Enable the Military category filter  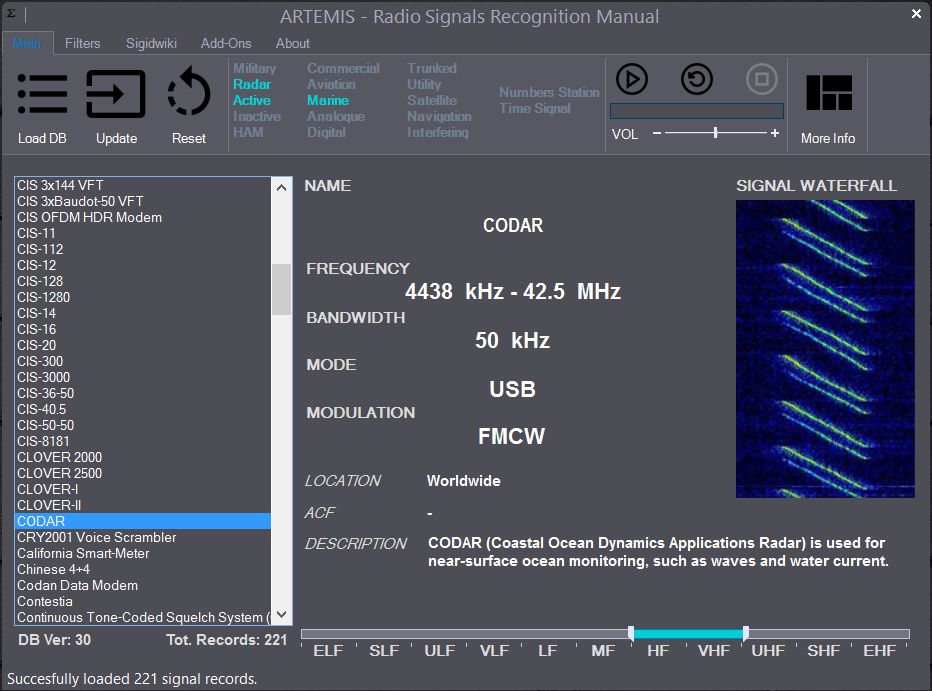(x=254, y=69)
